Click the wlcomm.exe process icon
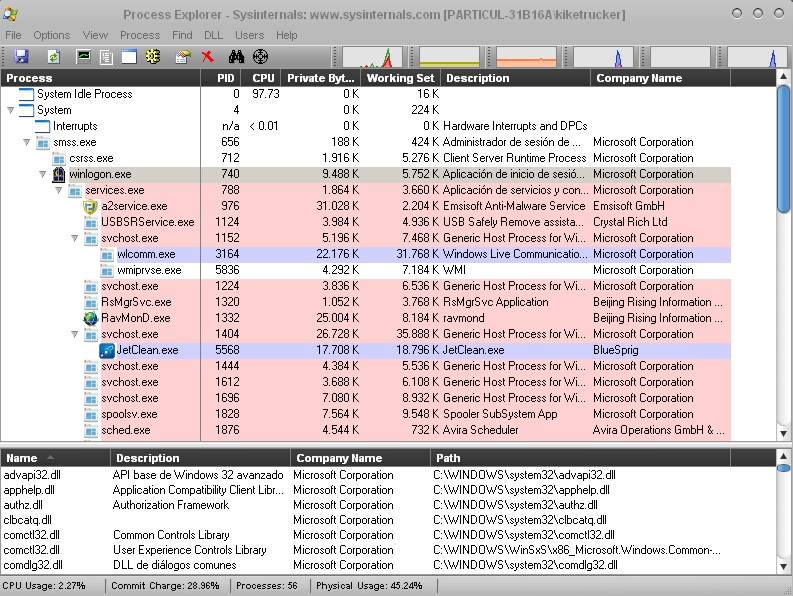Image resolution: width=793 pixels, height=596 pixels. 107,254
